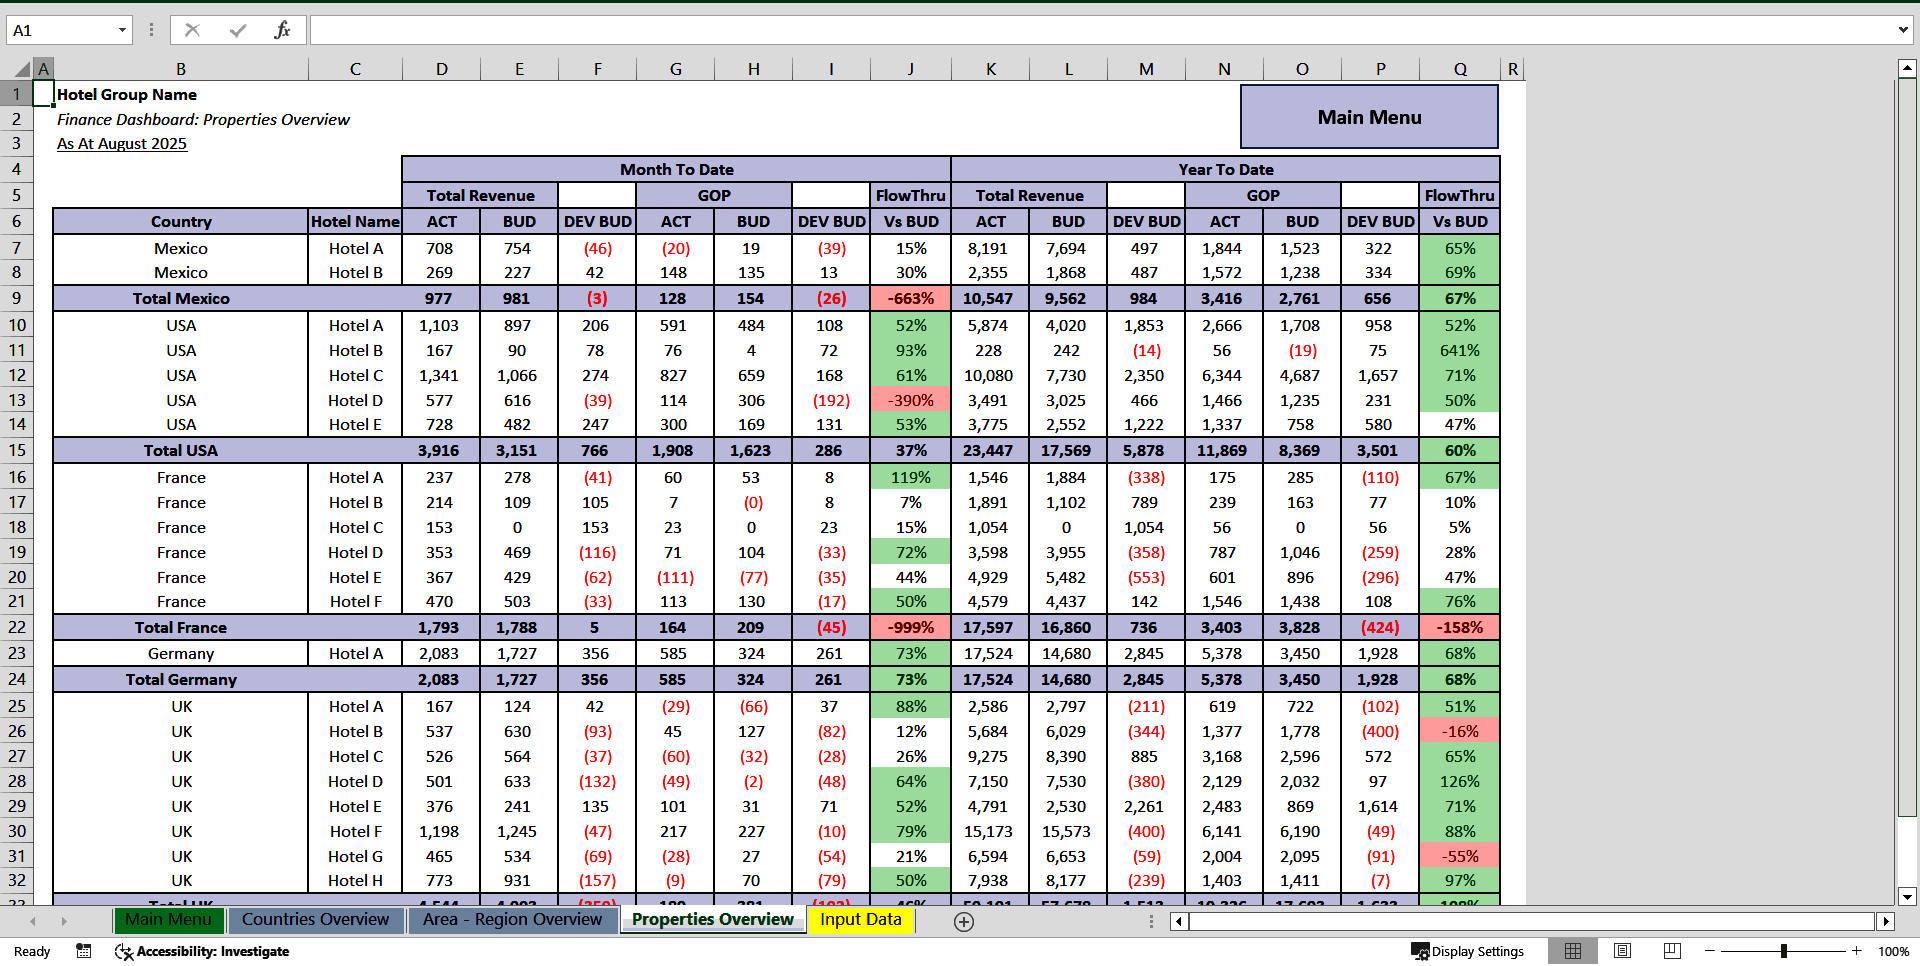
Task: Click the 100% zoom level
Action: pyautogui.click(x=1893, y=951)
